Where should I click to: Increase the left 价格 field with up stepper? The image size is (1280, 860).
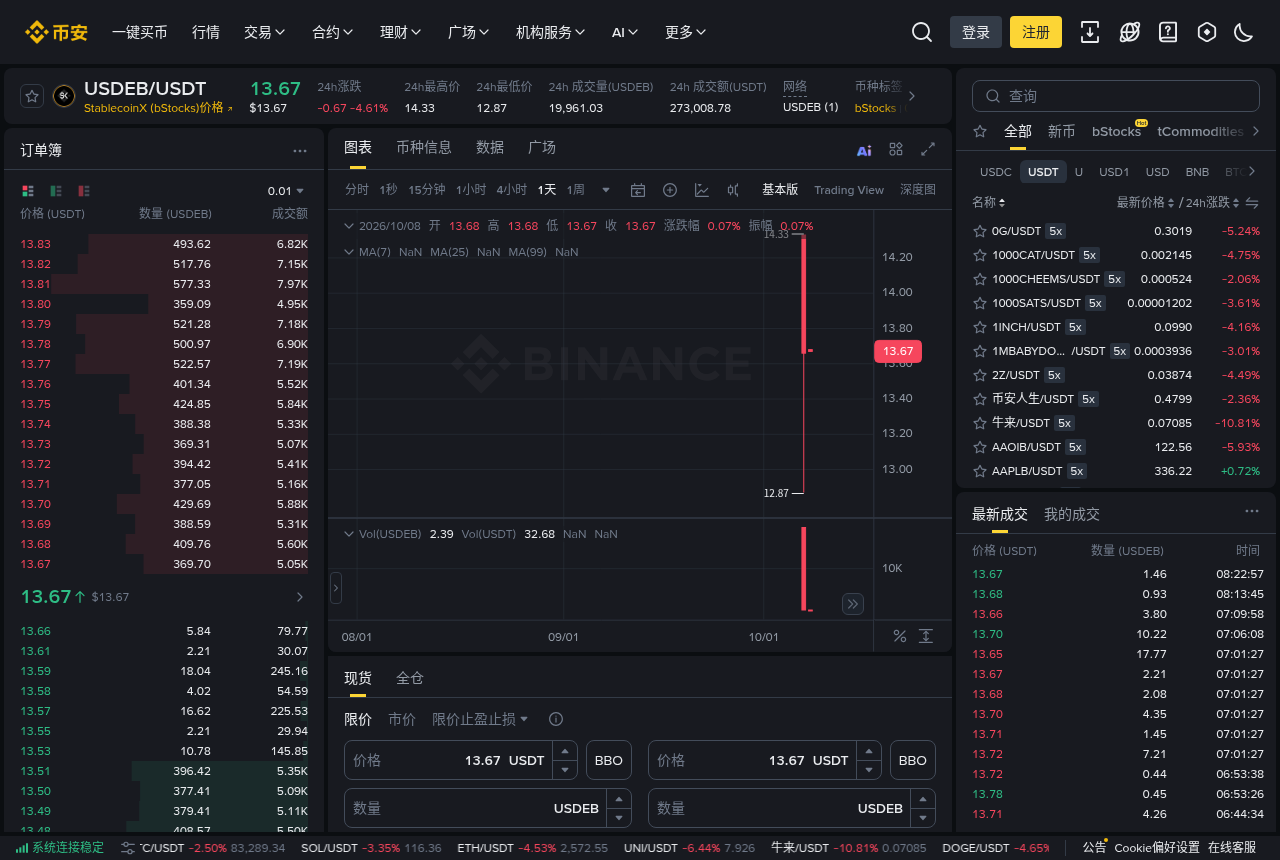tap(566, 751)
